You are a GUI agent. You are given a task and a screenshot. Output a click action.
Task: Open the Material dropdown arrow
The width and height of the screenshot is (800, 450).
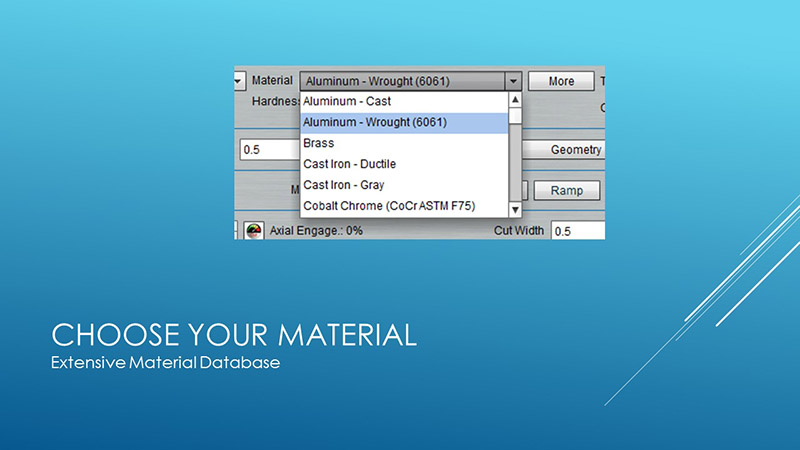click(513, 81)
